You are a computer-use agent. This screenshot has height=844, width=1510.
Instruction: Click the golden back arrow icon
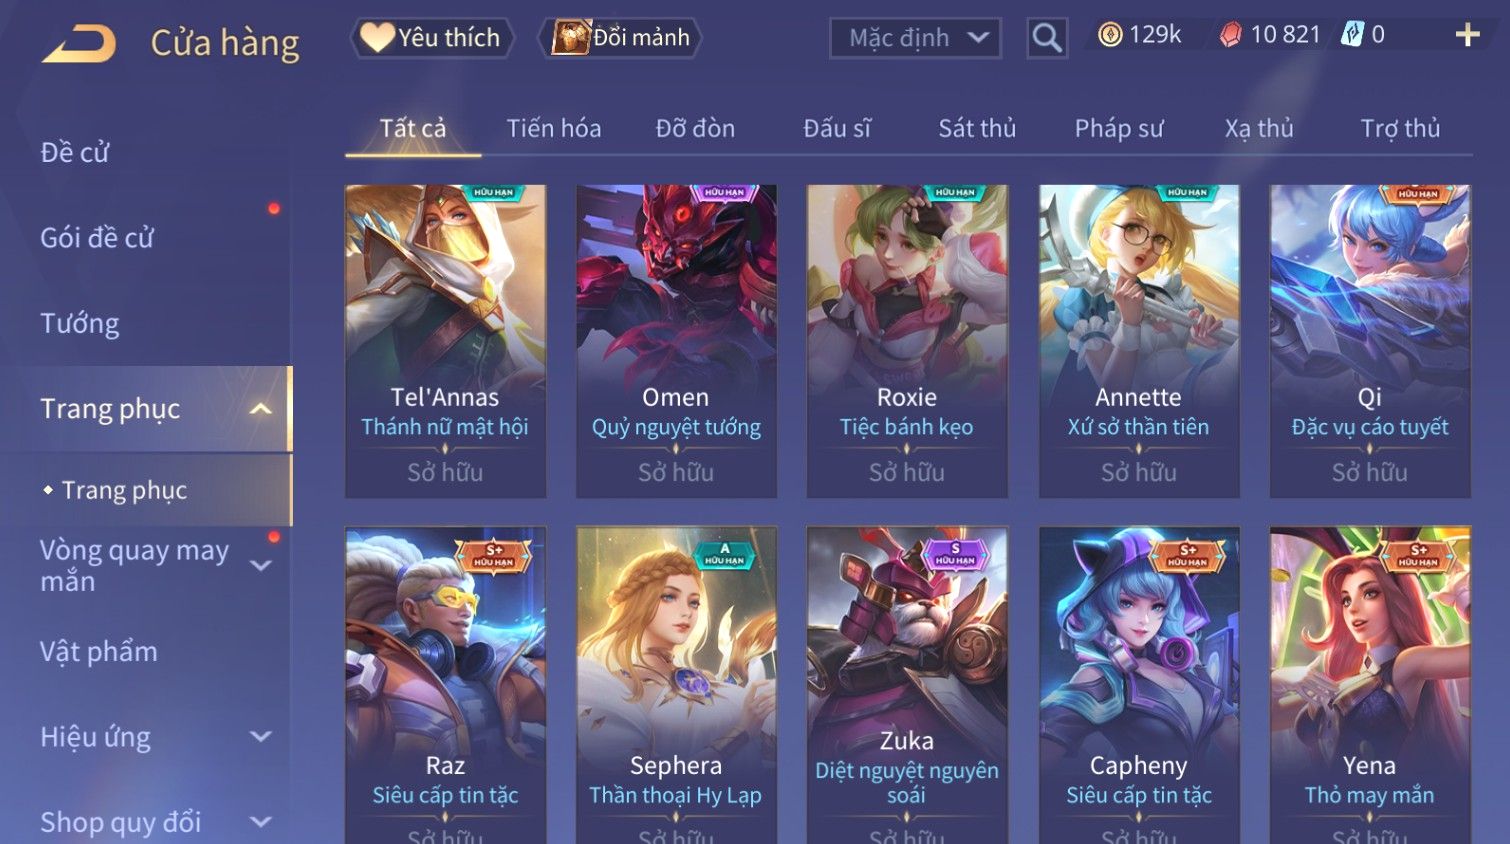tap(78, 44)
